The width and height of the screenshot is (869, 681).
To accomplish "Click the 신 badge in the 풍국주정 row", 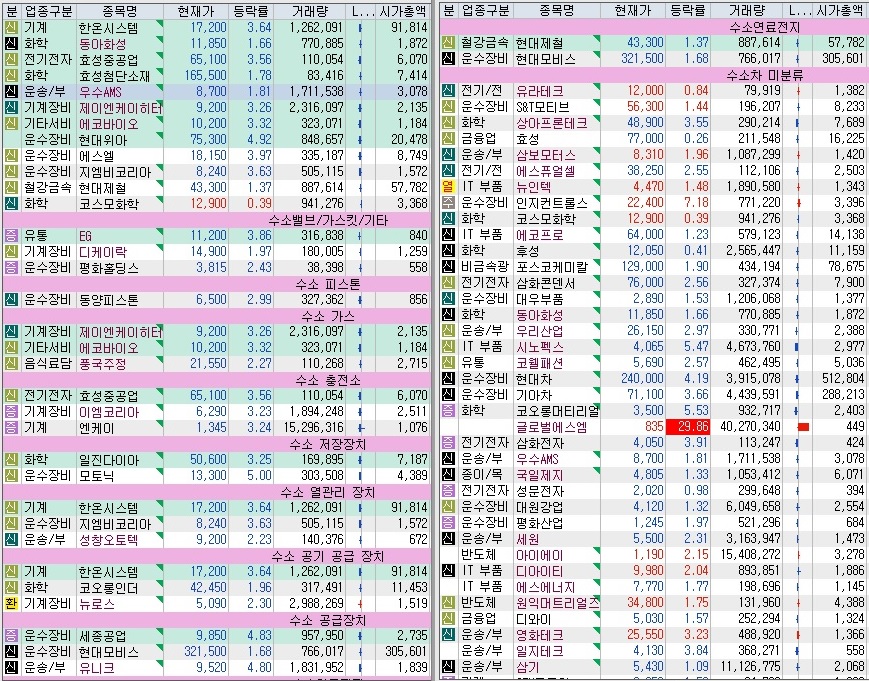I will click(x=11, y=363).
